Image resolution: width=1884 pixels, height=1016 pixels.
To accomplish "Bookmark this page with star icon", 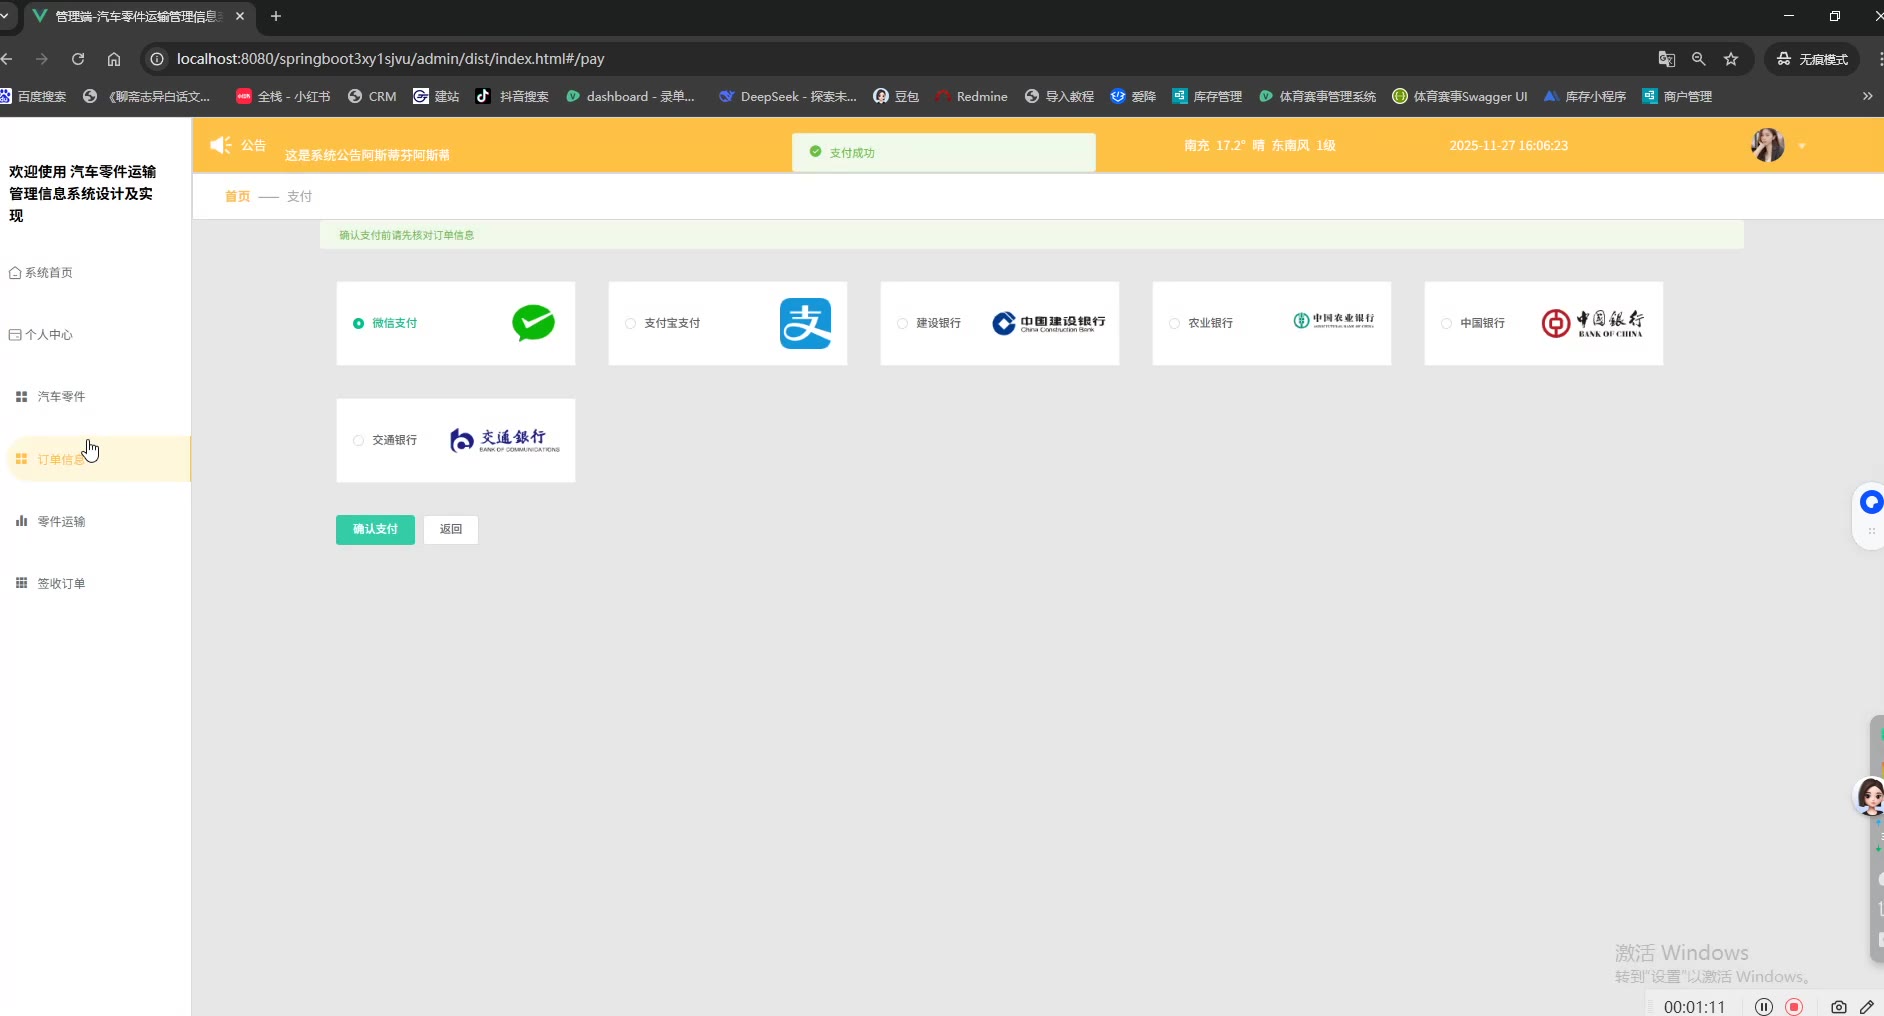I will pyautogui.click(x=1731, y=59).
